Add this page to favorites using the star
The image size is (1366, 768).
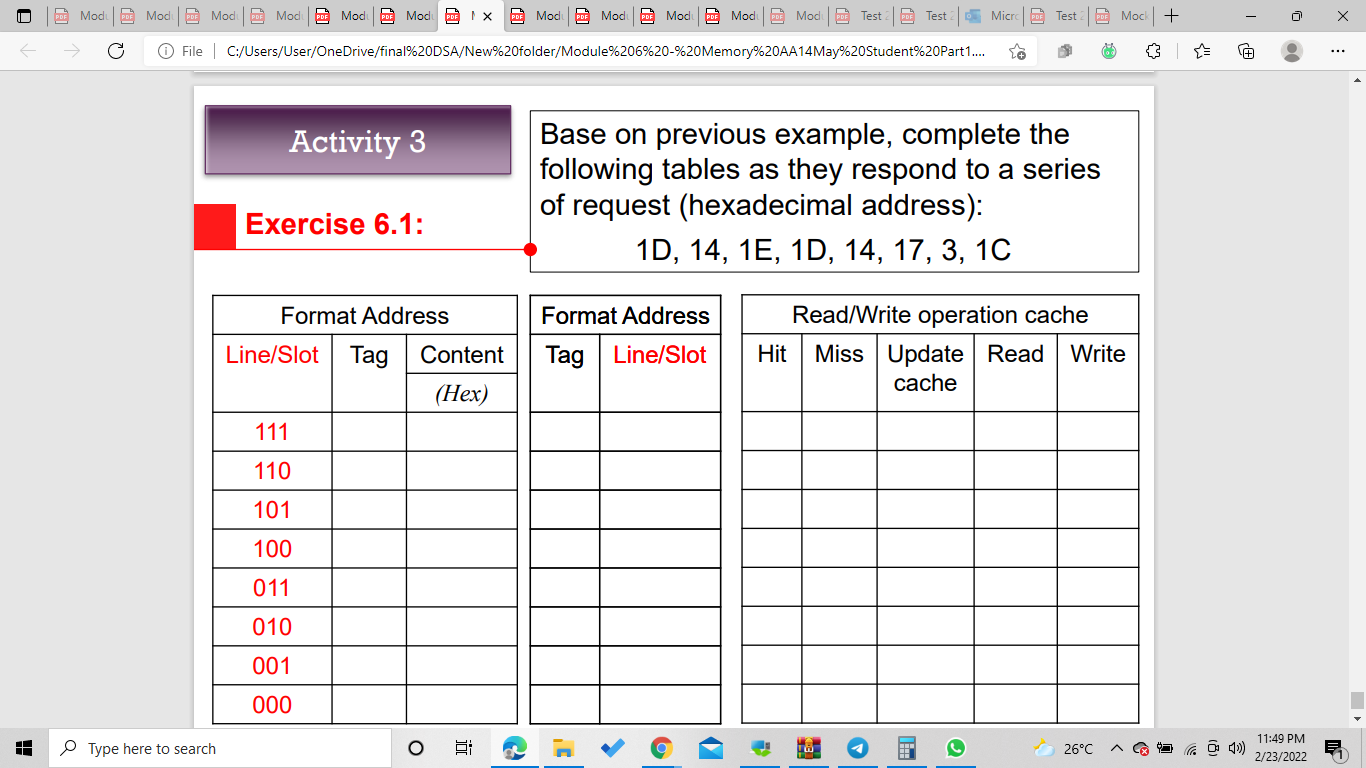(x=1017, y=51)
